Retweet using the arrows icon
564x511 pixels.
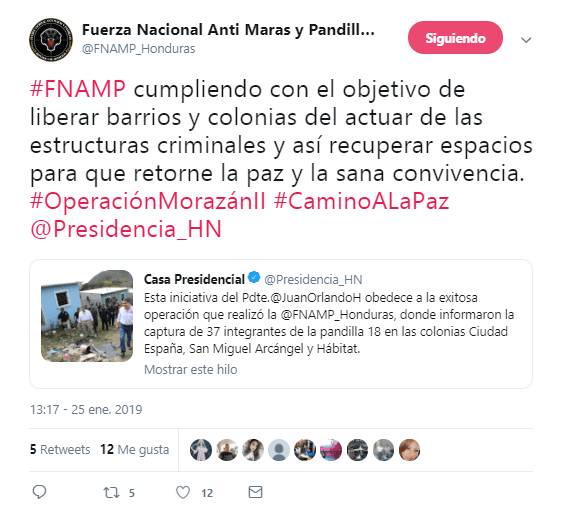[x=111, y=492]
